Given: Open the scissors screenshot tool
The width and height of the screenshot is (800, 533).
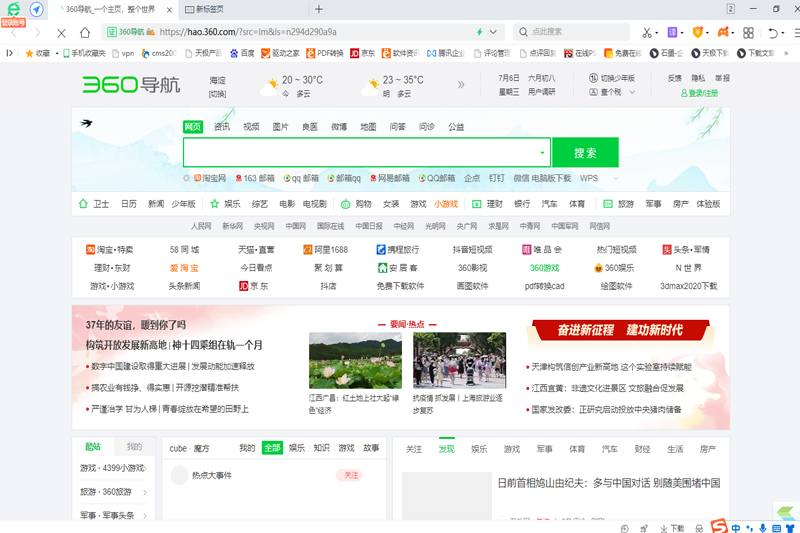Looking at the screenshot, I should click(x=648, y=32).
